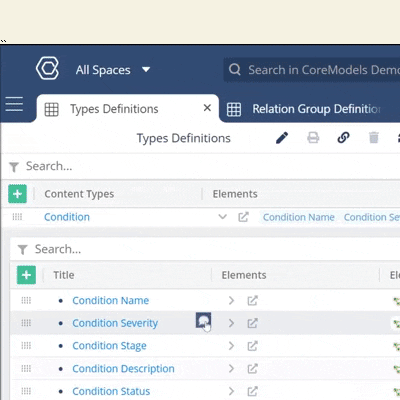Screen dimensions: 400x400
Task: Open Condition Name external link icon
Action: 252,300
